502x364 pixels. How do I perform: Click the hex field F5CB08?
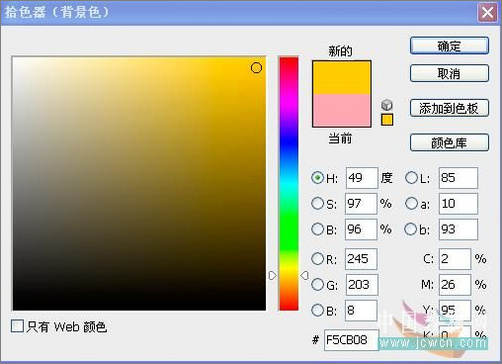(351, 340)
